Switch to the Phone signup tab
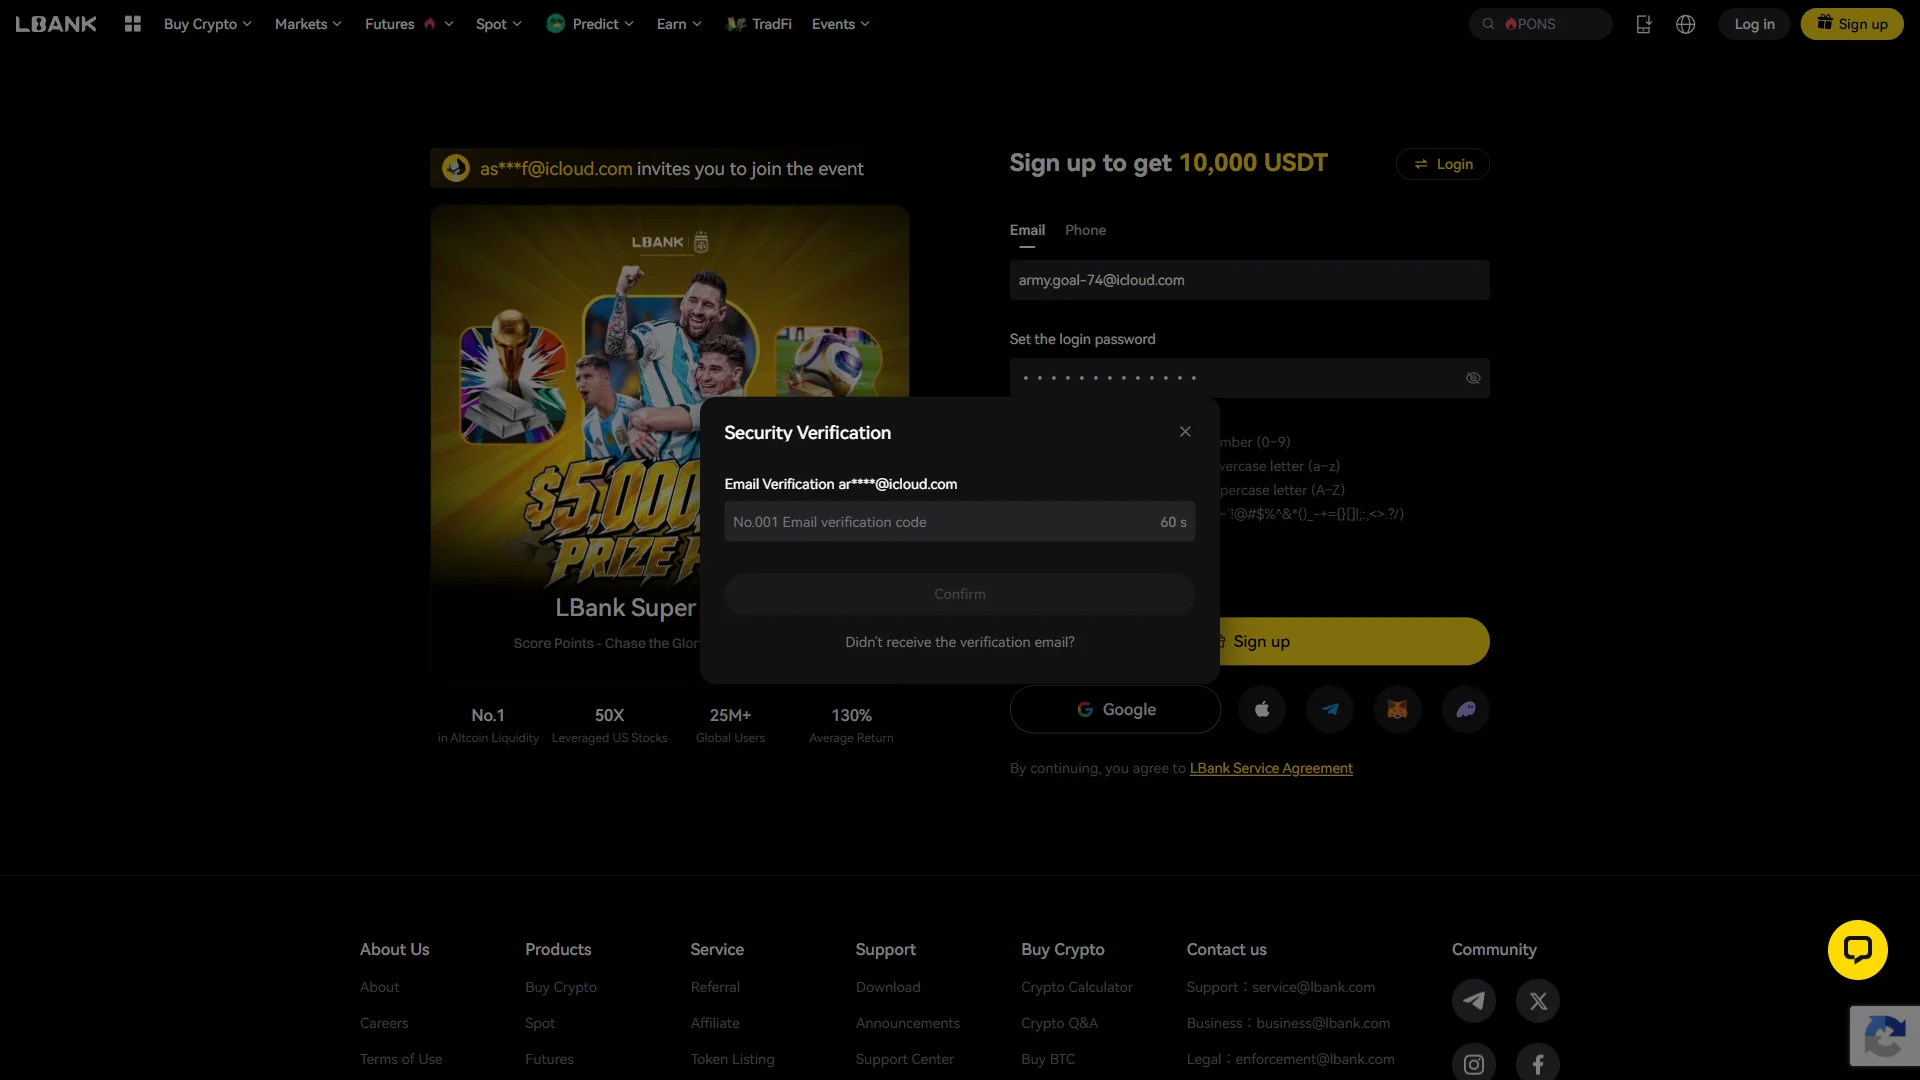 click(1085, 230)
